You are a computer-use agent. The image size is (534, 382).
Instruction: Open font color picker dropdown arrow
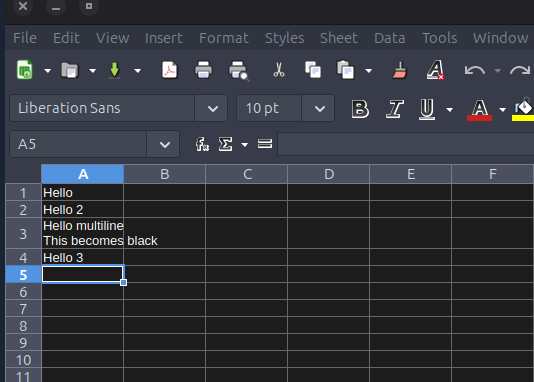coord(502,110)
